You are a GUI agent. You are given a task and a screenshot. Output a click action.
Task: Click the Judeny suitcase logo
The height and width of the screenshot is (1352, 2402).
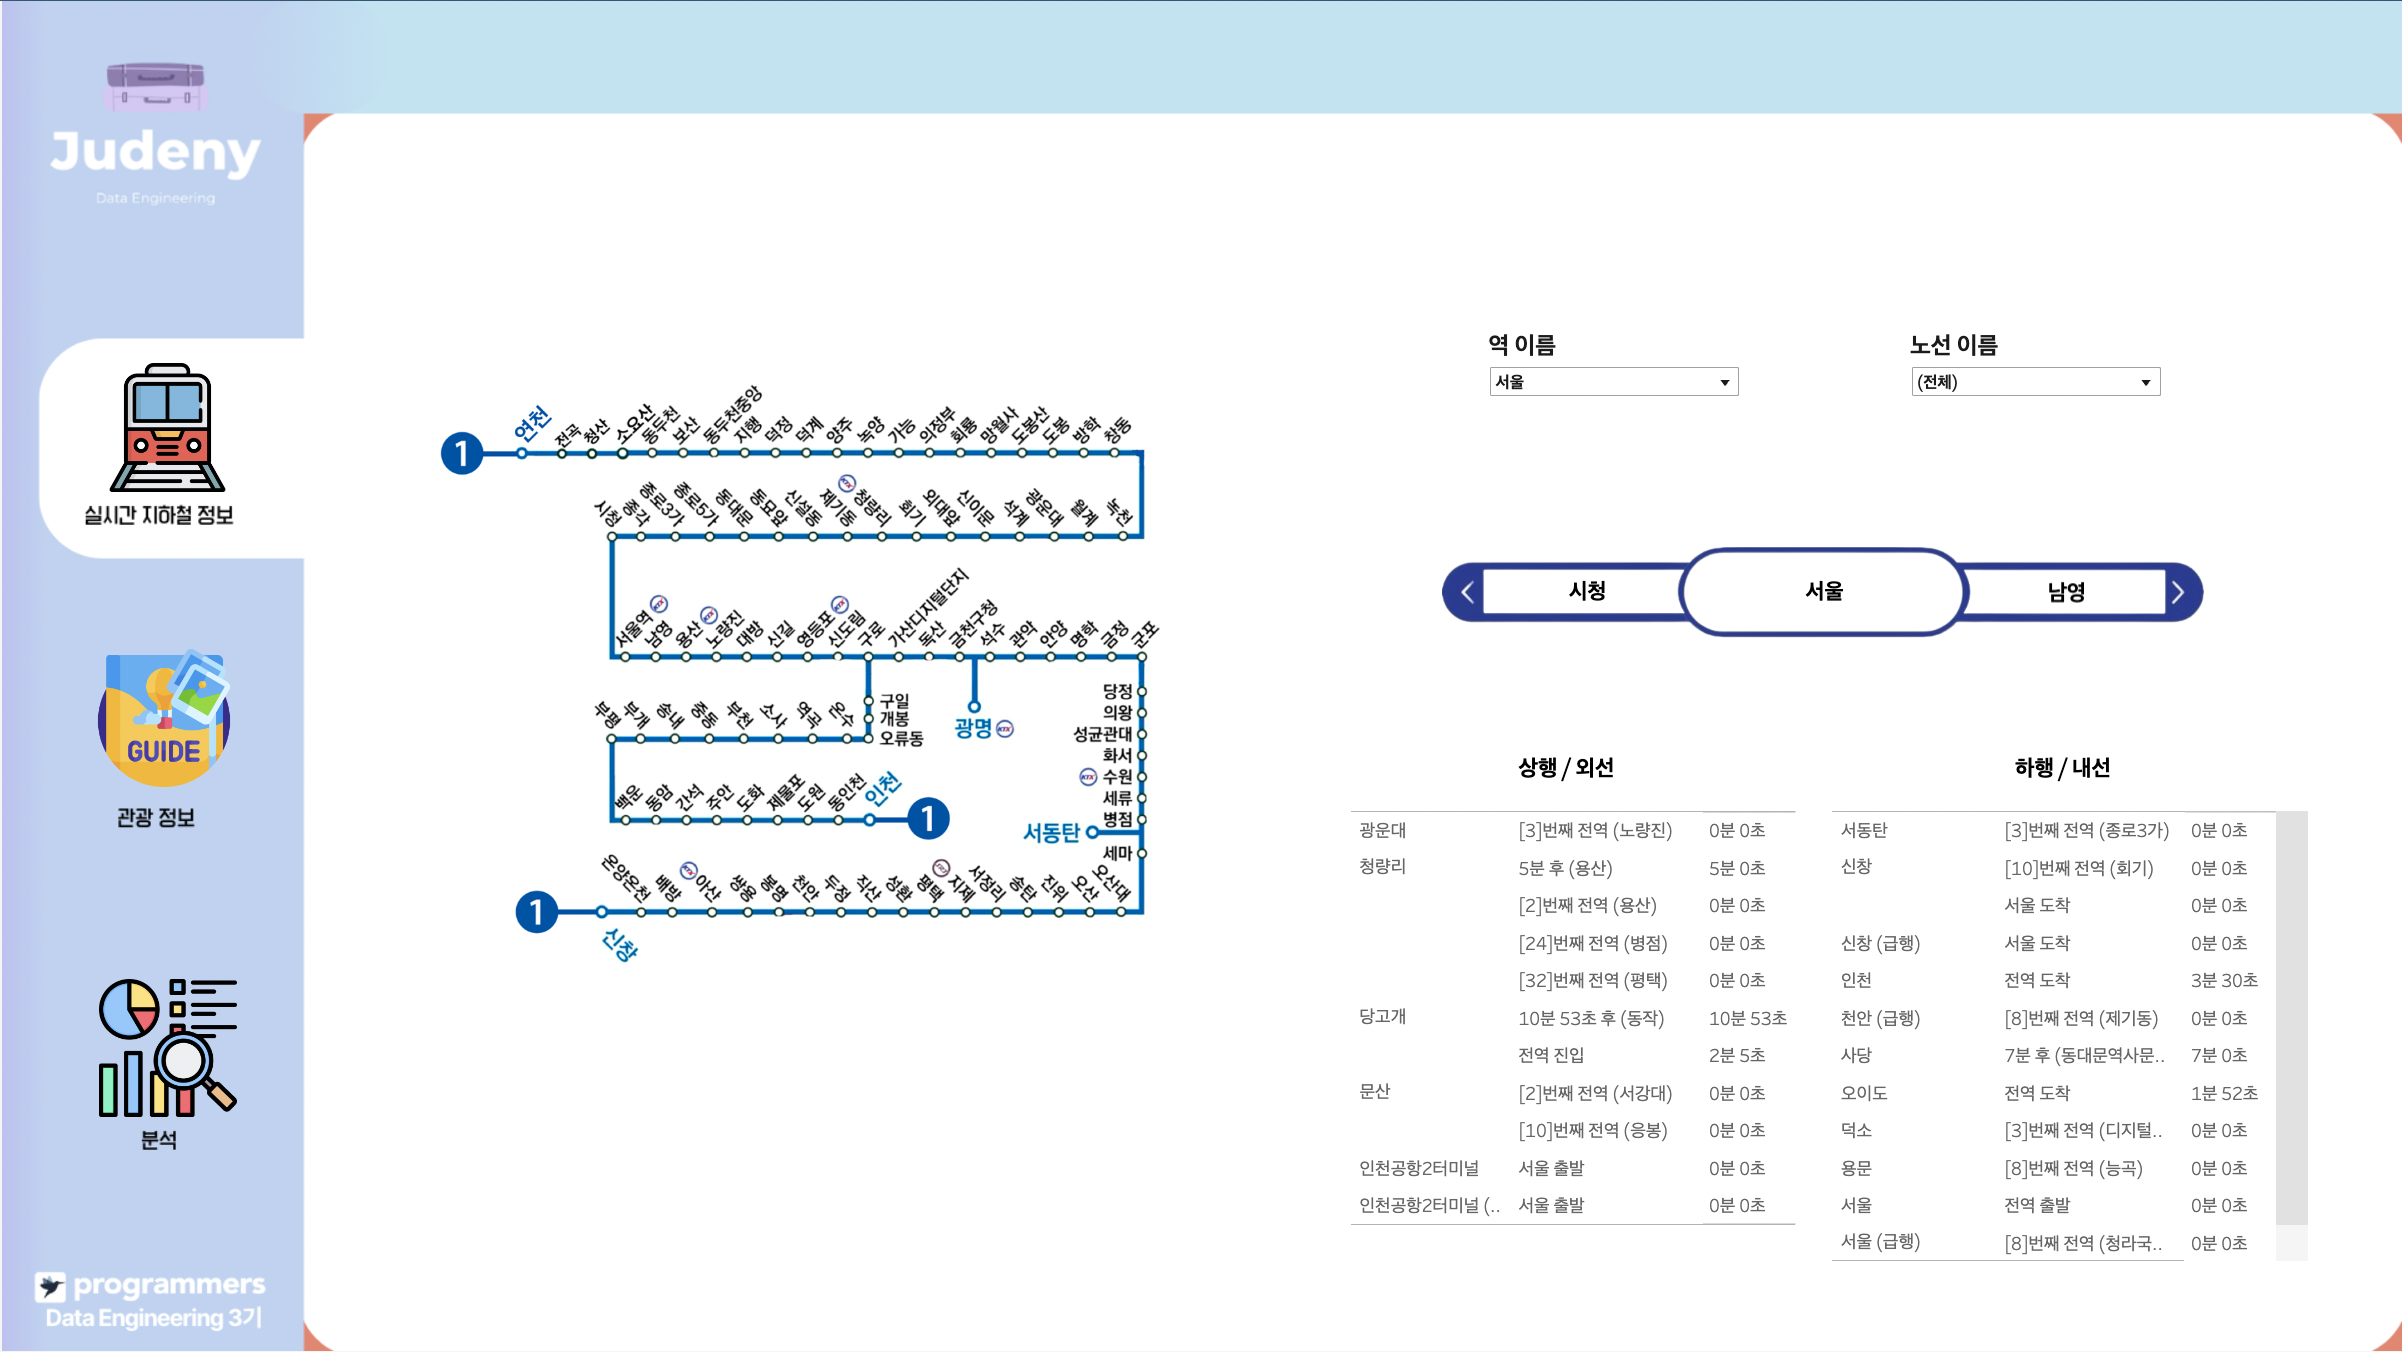coord(156,86)
